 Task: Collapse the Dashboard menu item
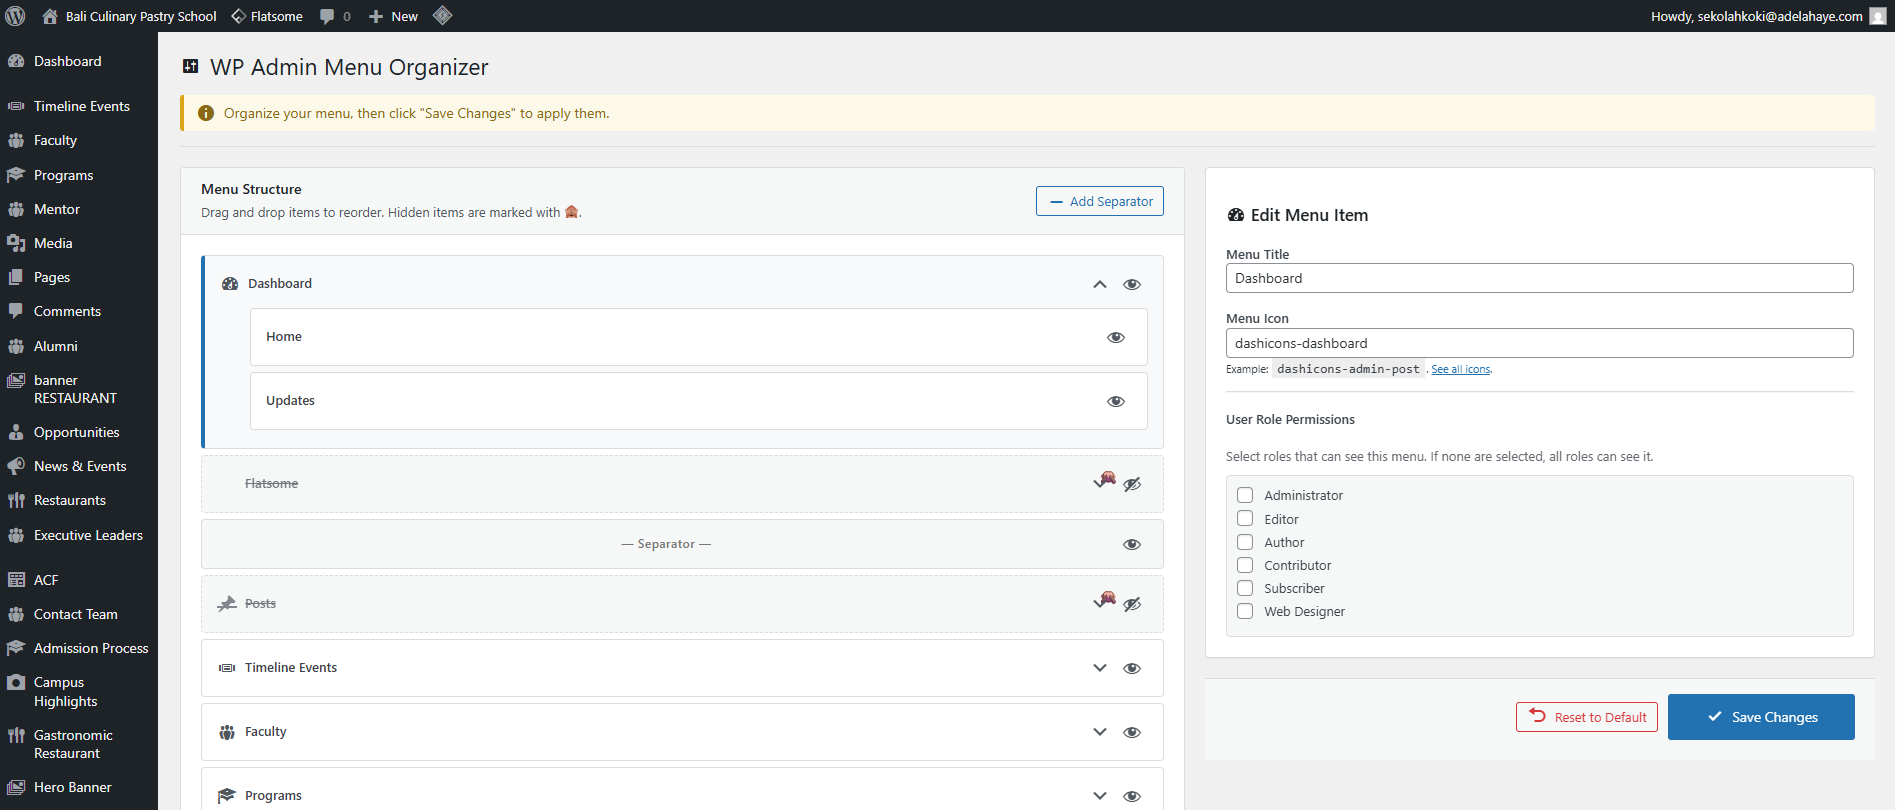click(x=1100, y=284)
